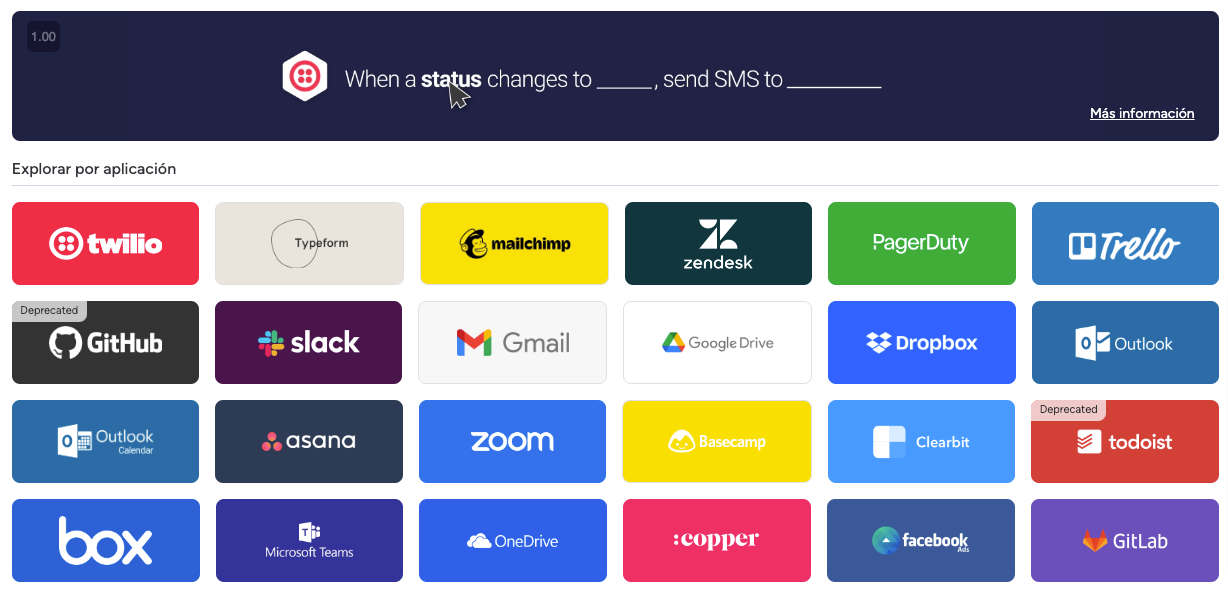Select the Basecamp tile

click(717, 441)
